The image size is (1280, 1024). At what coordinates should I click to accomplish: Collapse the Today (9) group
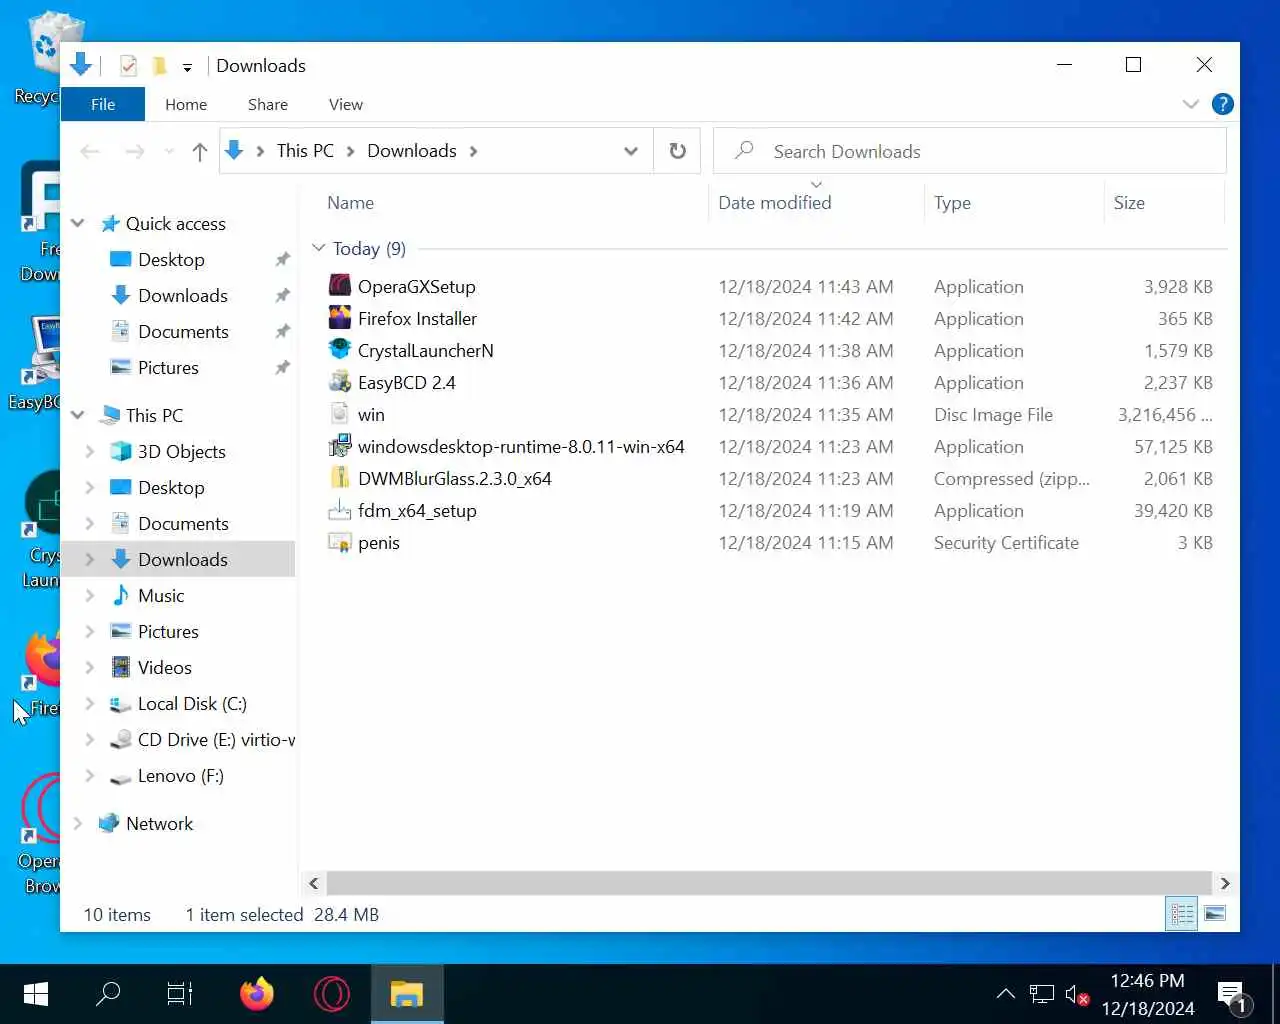pos(318,248)
